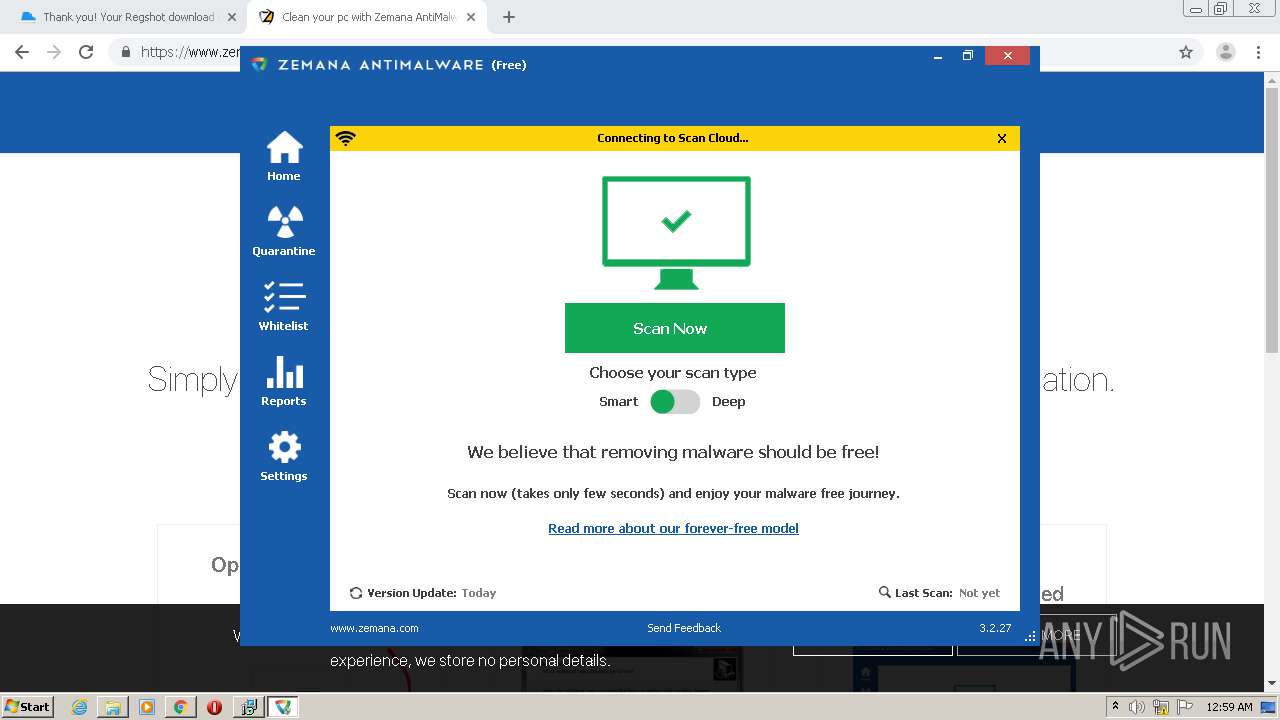Screen dimensions: 1280x720
Task: Click Version Update: Today text
Action: (432, 593)
